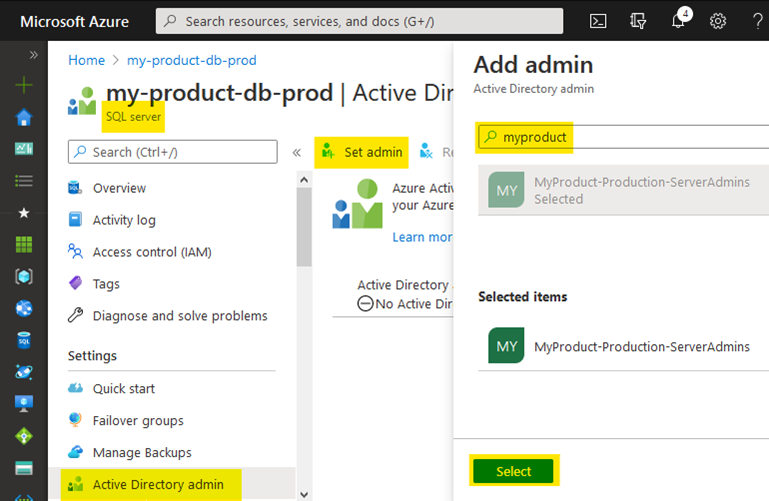The image size is (769, 501).
Task: Open SQL databases icon in left sidebar
Action: [x=24, y=341]
